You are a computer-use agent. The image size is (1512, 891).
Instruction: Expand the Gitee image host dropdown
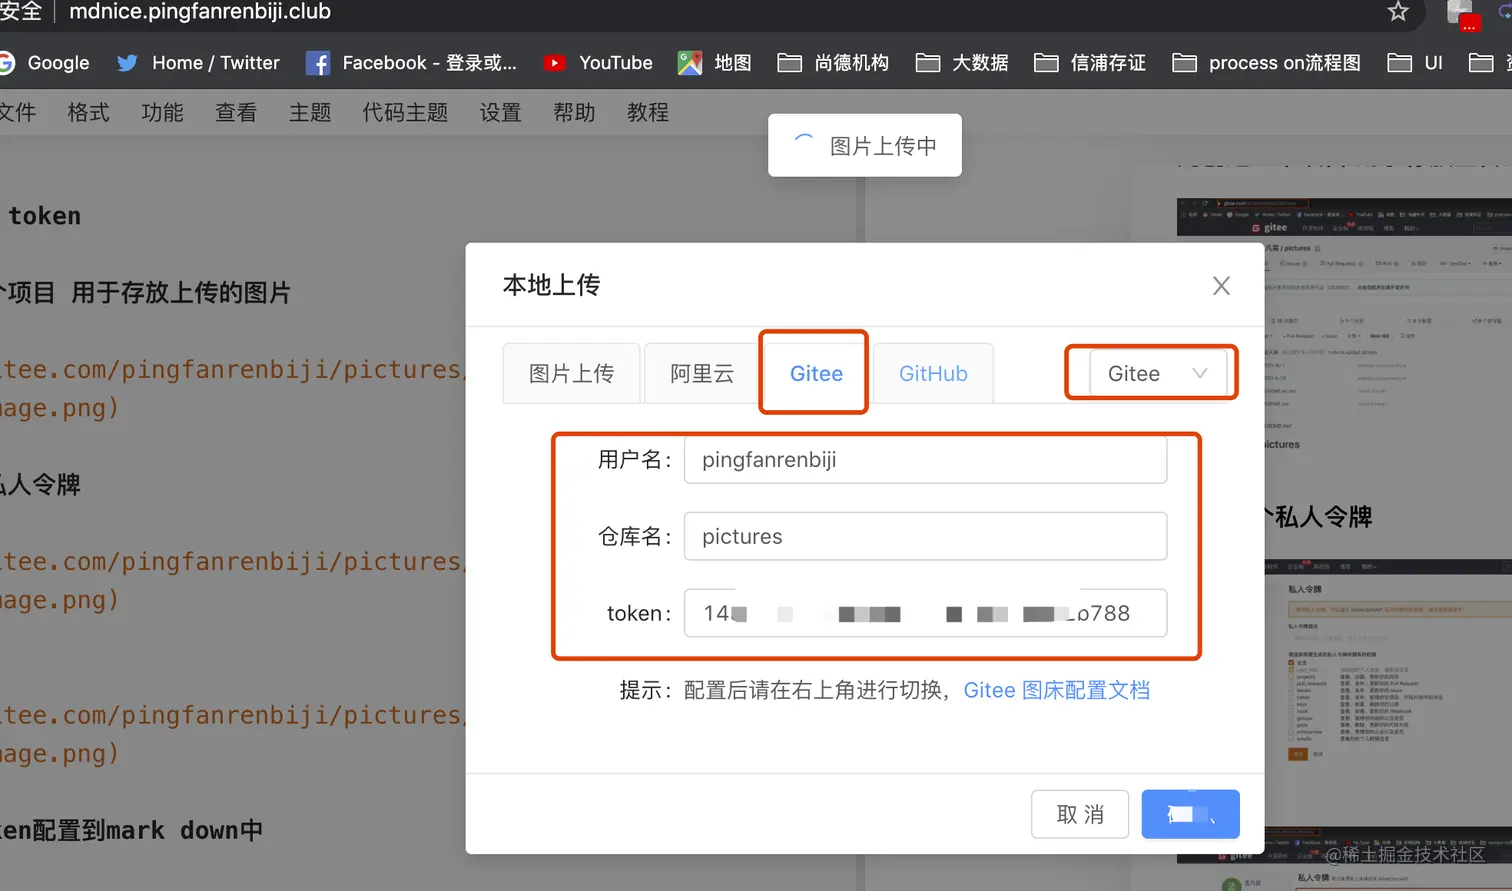(x=1157, y=373)
